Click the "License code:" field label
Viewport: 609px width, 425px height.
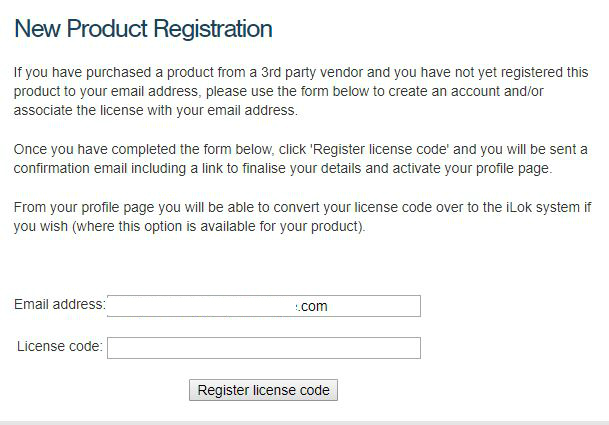pyautogui.click(x=60, y=346)
